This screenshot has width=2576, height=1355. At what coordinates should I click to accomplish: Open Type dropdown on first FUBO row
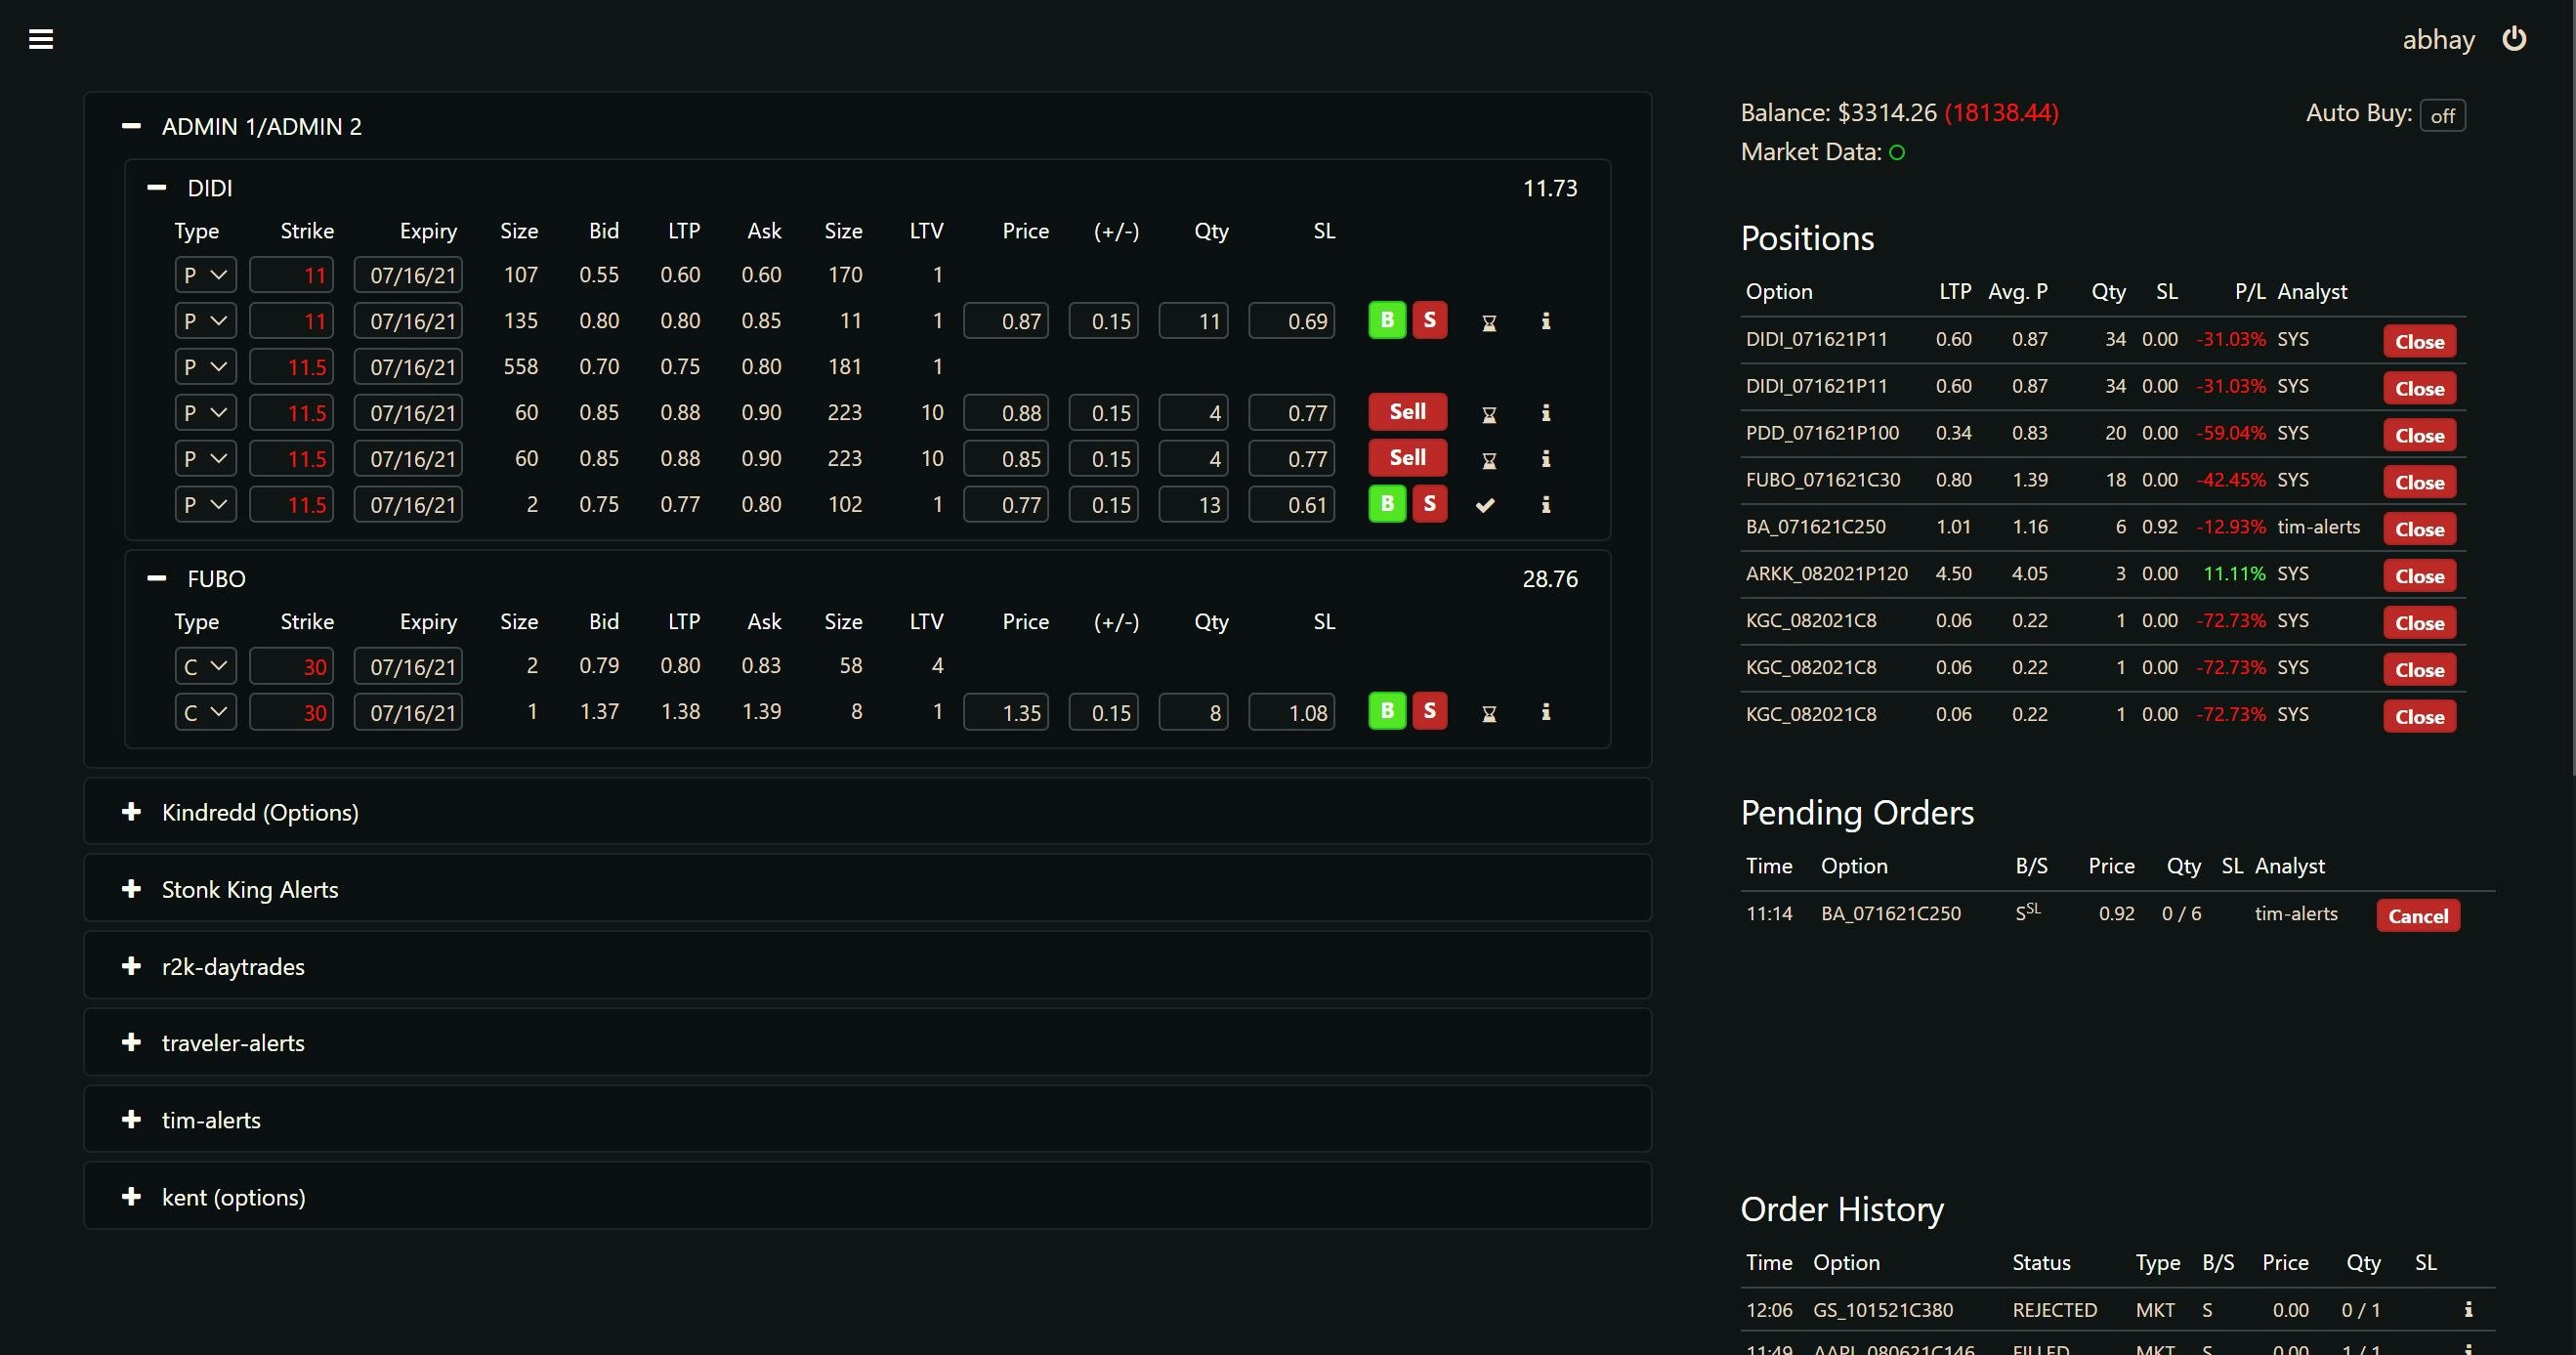point(205,667)
